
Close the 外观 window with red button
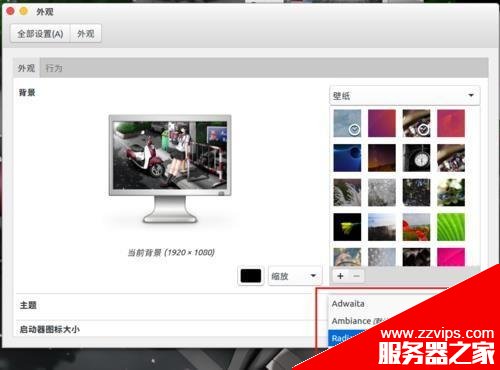10,11
